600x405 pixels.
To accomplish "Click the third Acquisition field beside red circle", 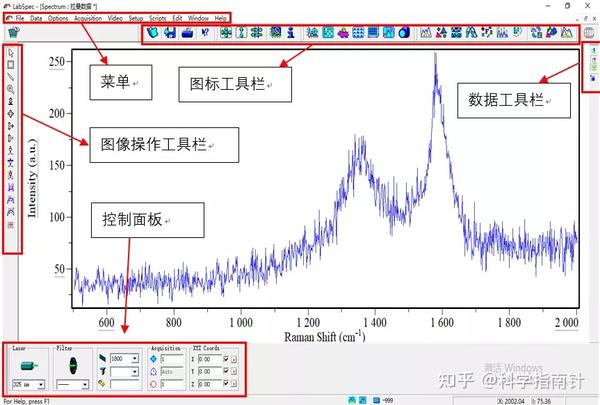I will (x=172, y=384).
